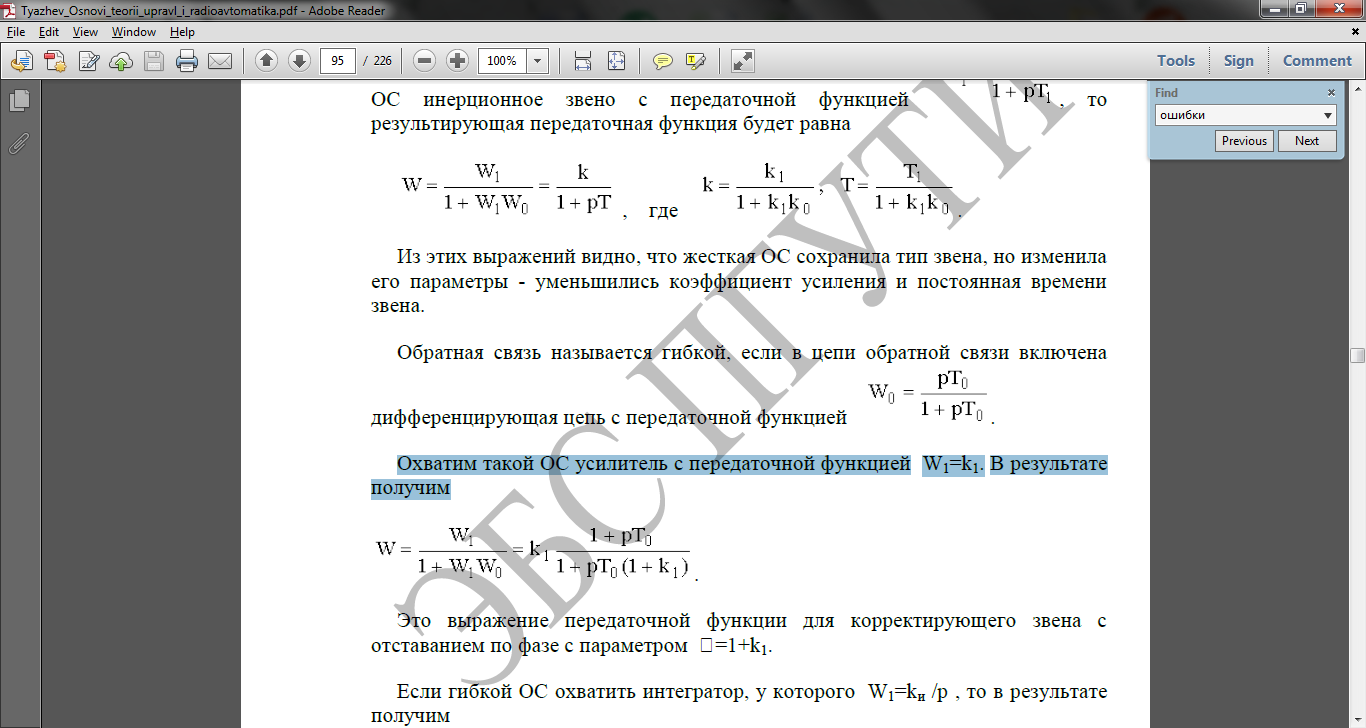
Task: Open the Help menu
Action: [182, 32]
